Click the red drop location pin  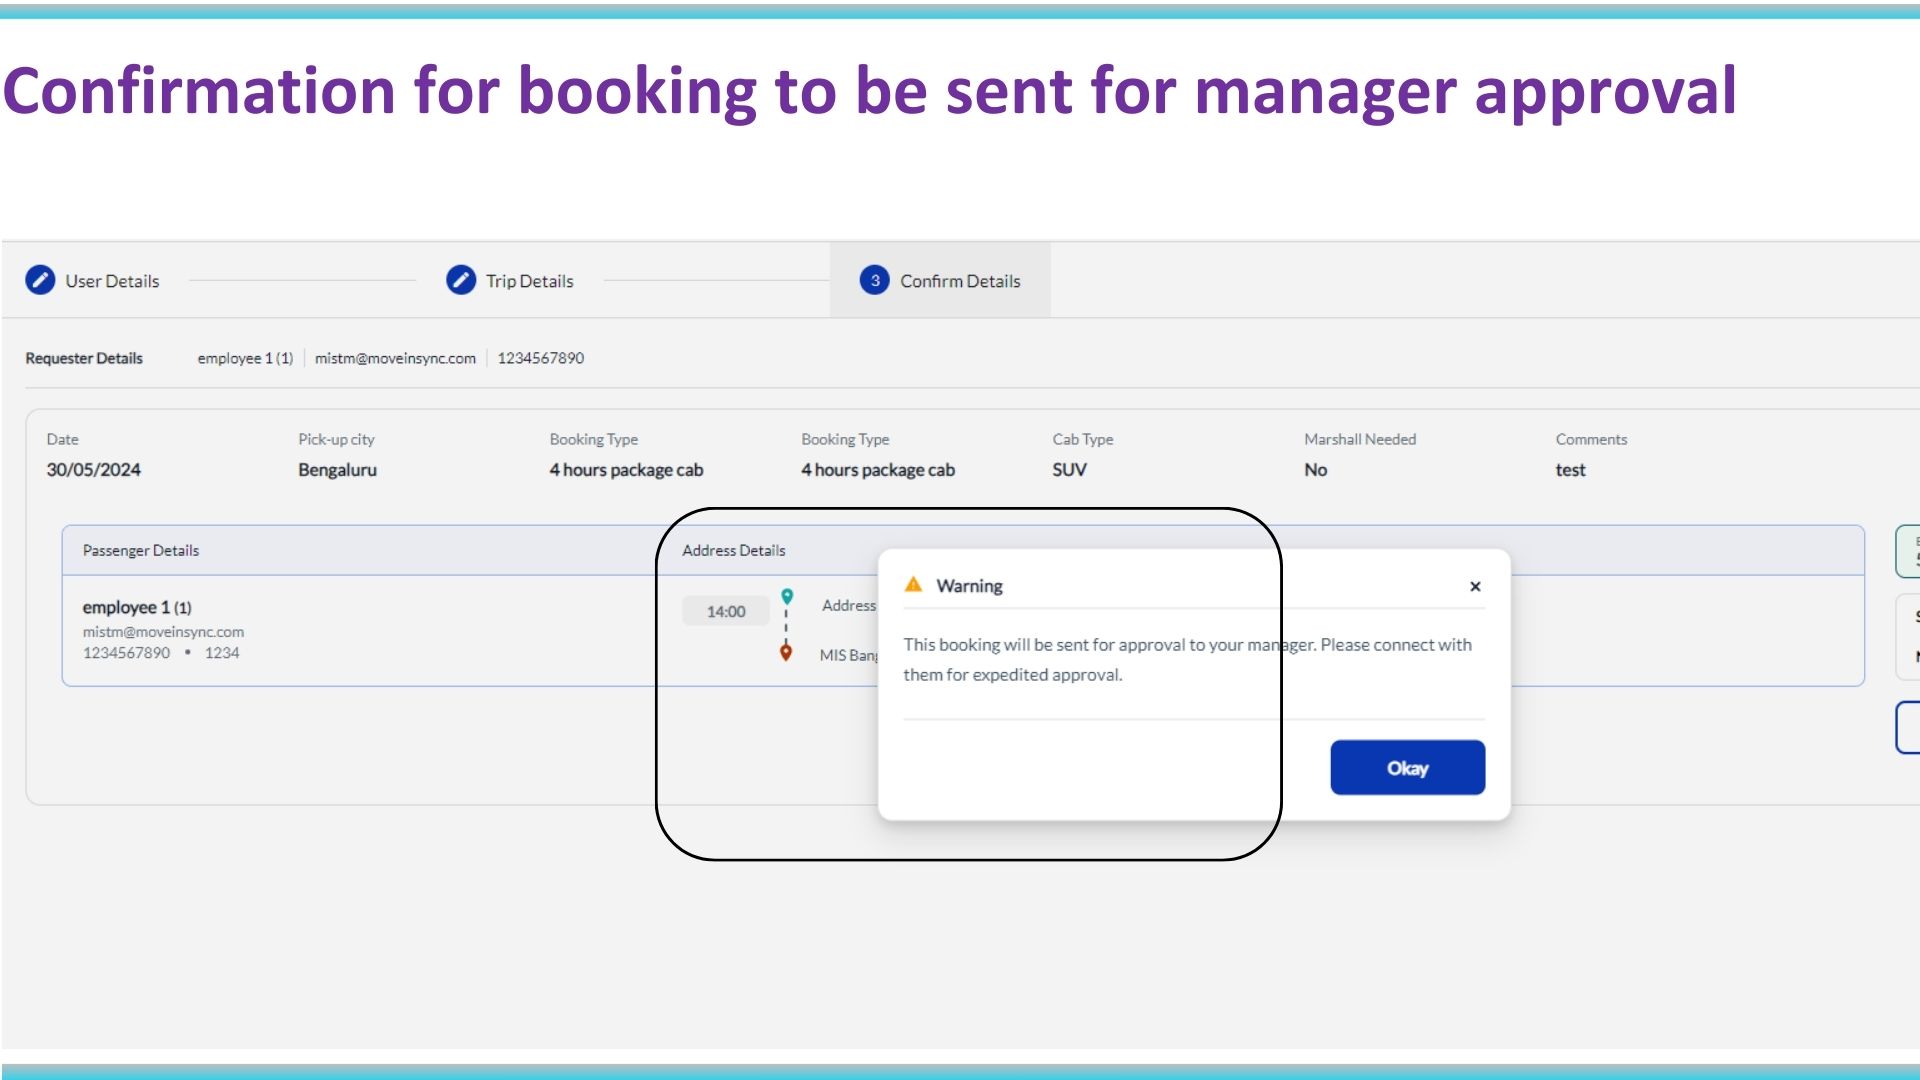click(786, 653)
